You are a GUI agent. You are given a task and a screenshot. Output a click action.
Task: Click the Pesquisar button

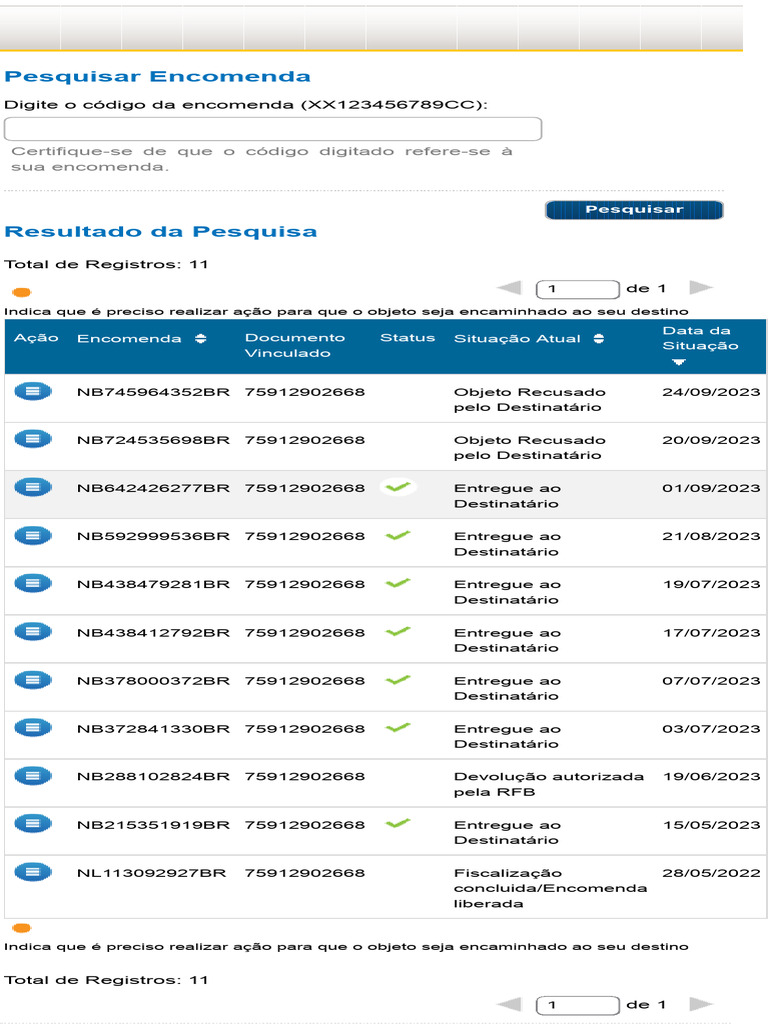coord(634,210)
